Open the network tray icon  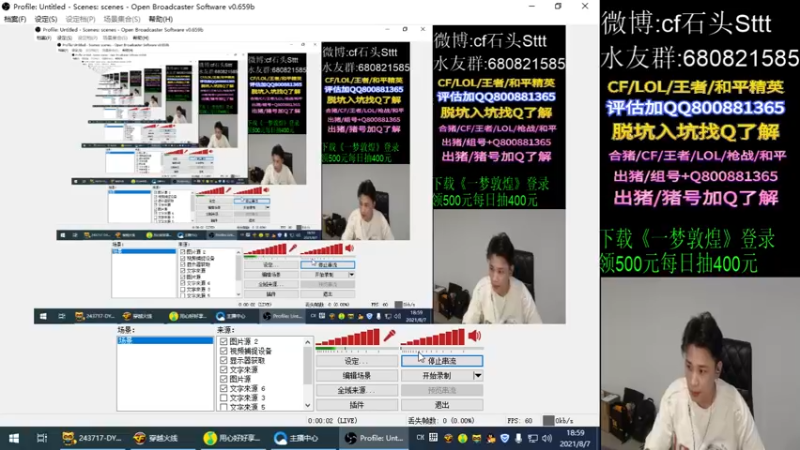533,438
